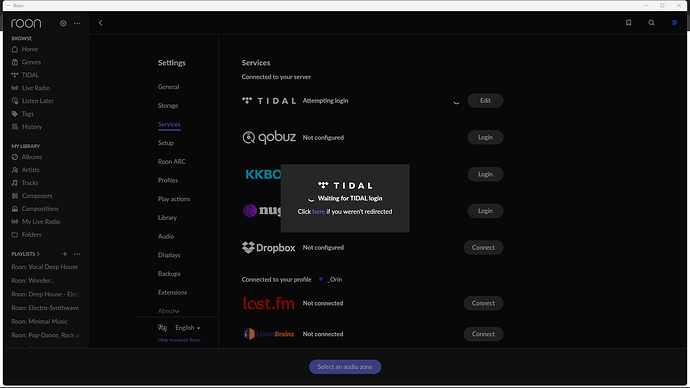
Task: Switch to General settings tab
Action: pos(169,87)
